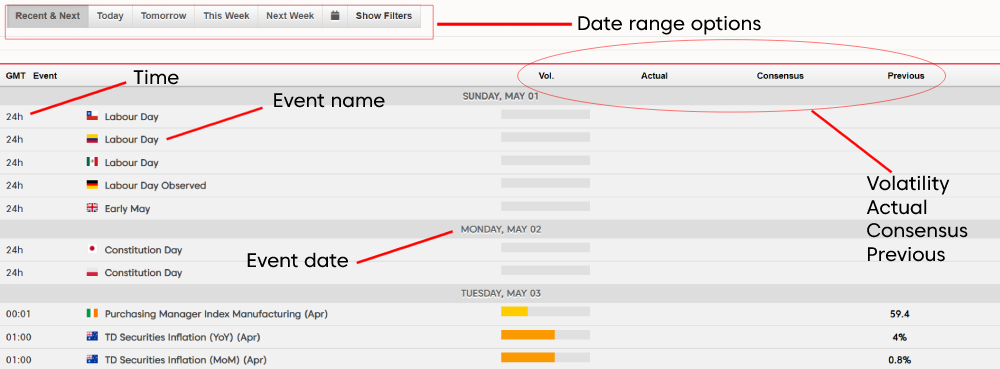Click the Actual column header
1000x369 pixels.
click(x=654, y=76)
